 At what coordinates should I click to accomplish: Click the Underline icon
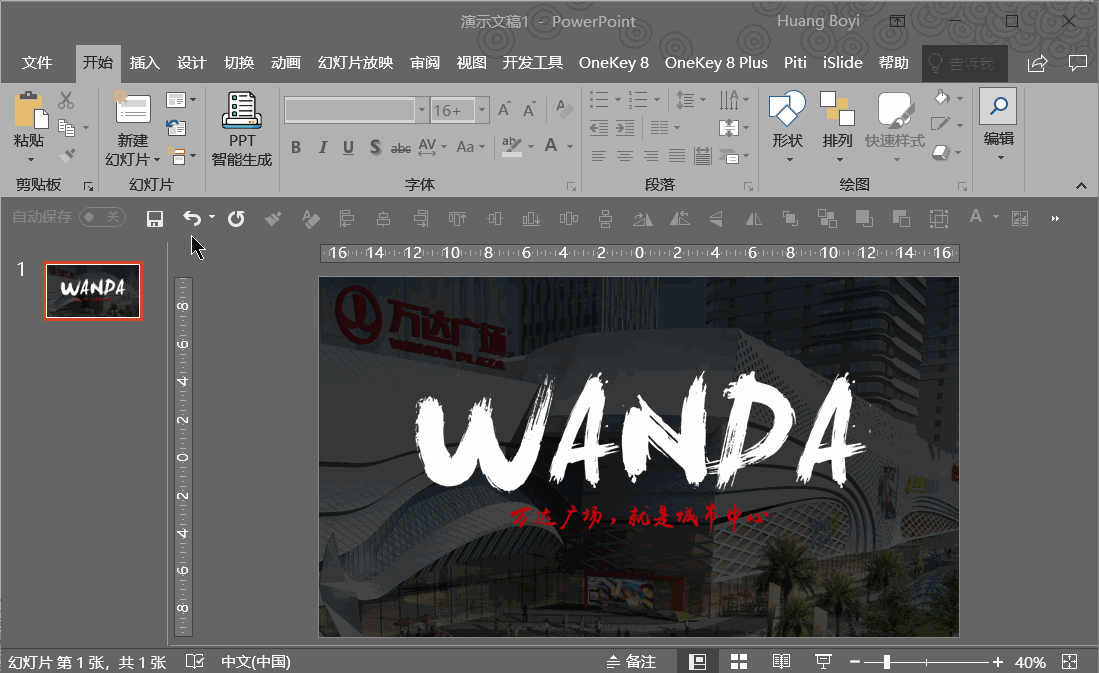tap(347, 146)
